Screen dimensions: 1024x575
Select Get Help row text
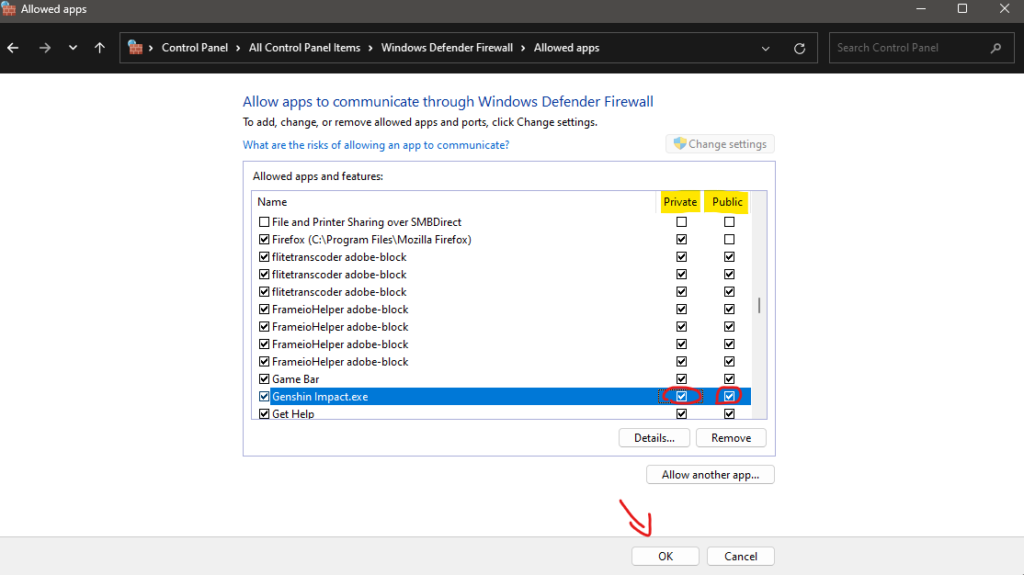coord(293,414)
